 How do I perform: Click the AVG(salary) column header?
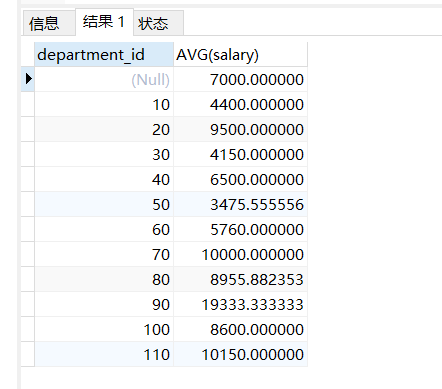click(240, 54)
